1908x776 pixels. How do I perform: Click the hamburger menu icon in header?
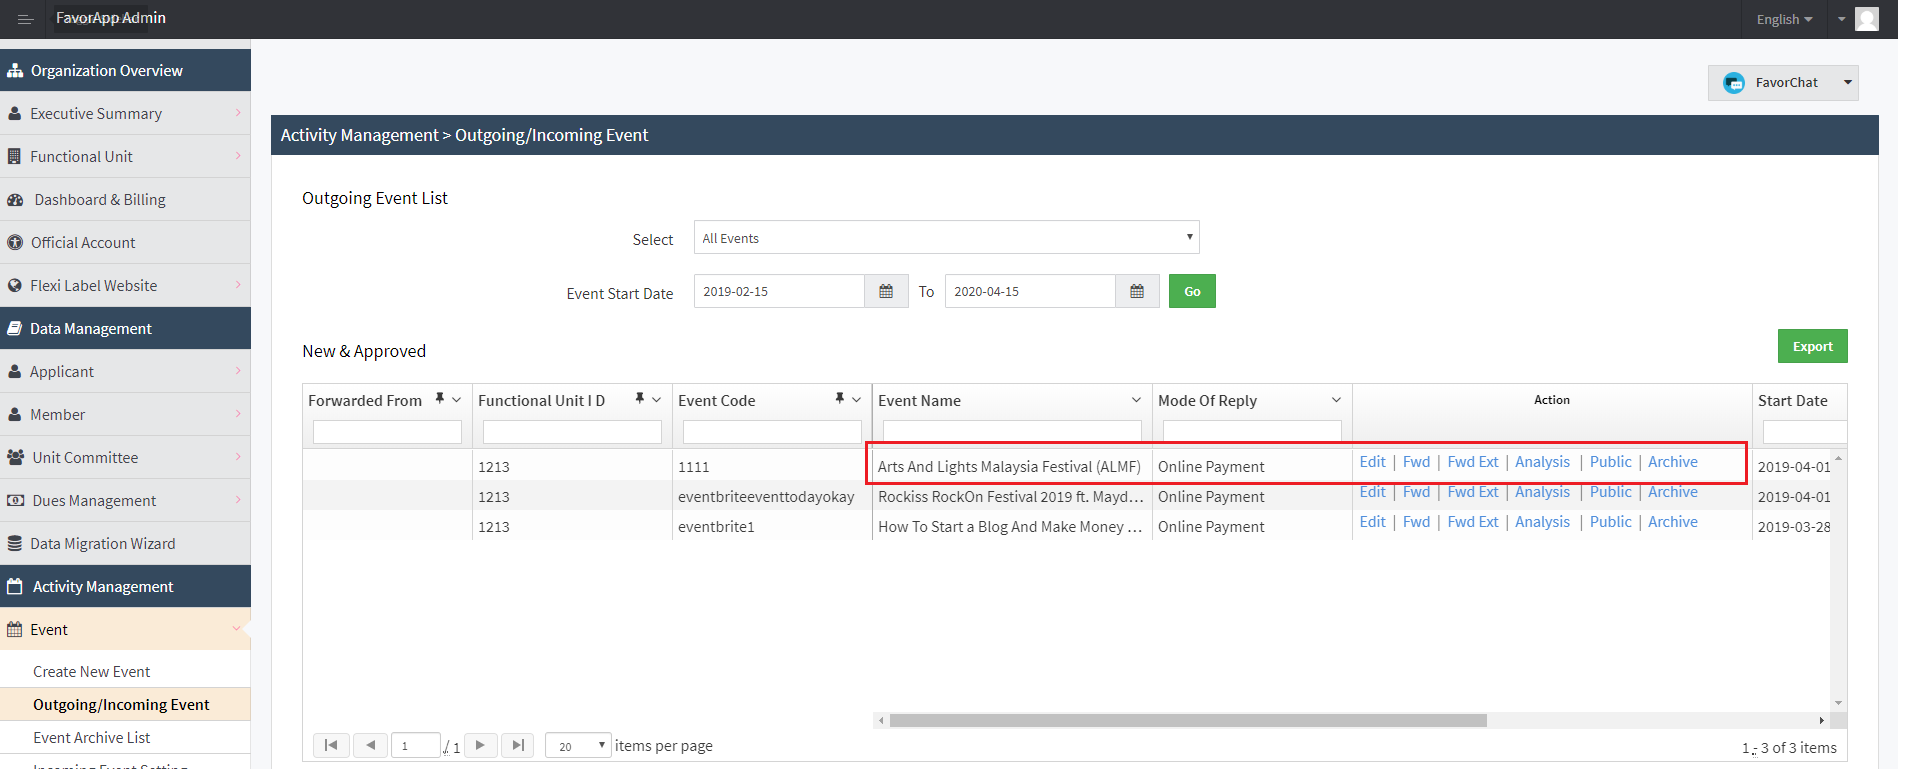pyautogui.click(x=25, y=19)
